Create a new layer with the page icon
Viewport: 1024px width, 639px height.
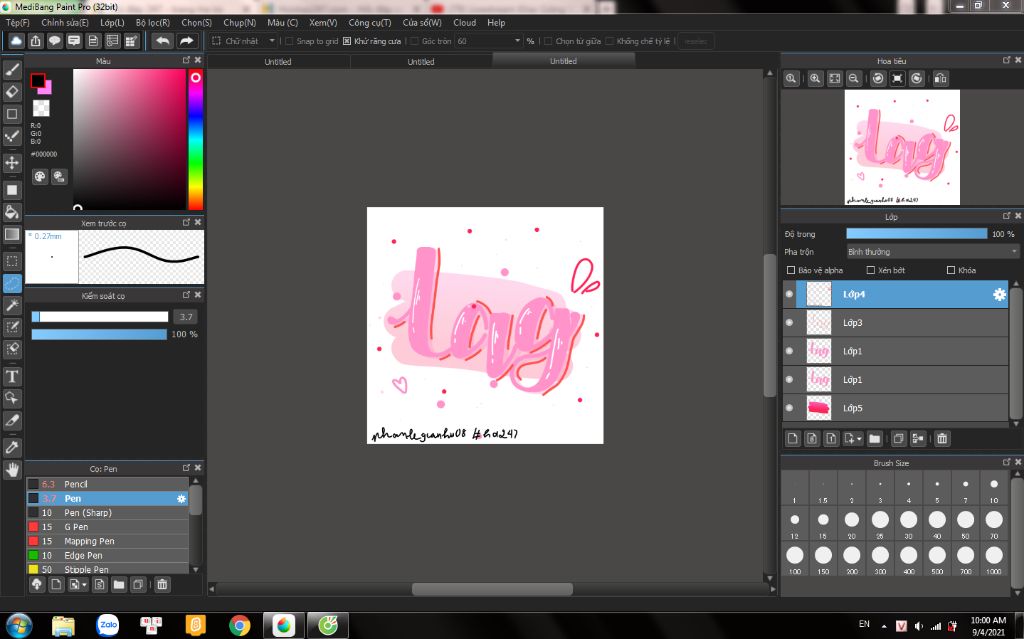click(793, 438)
